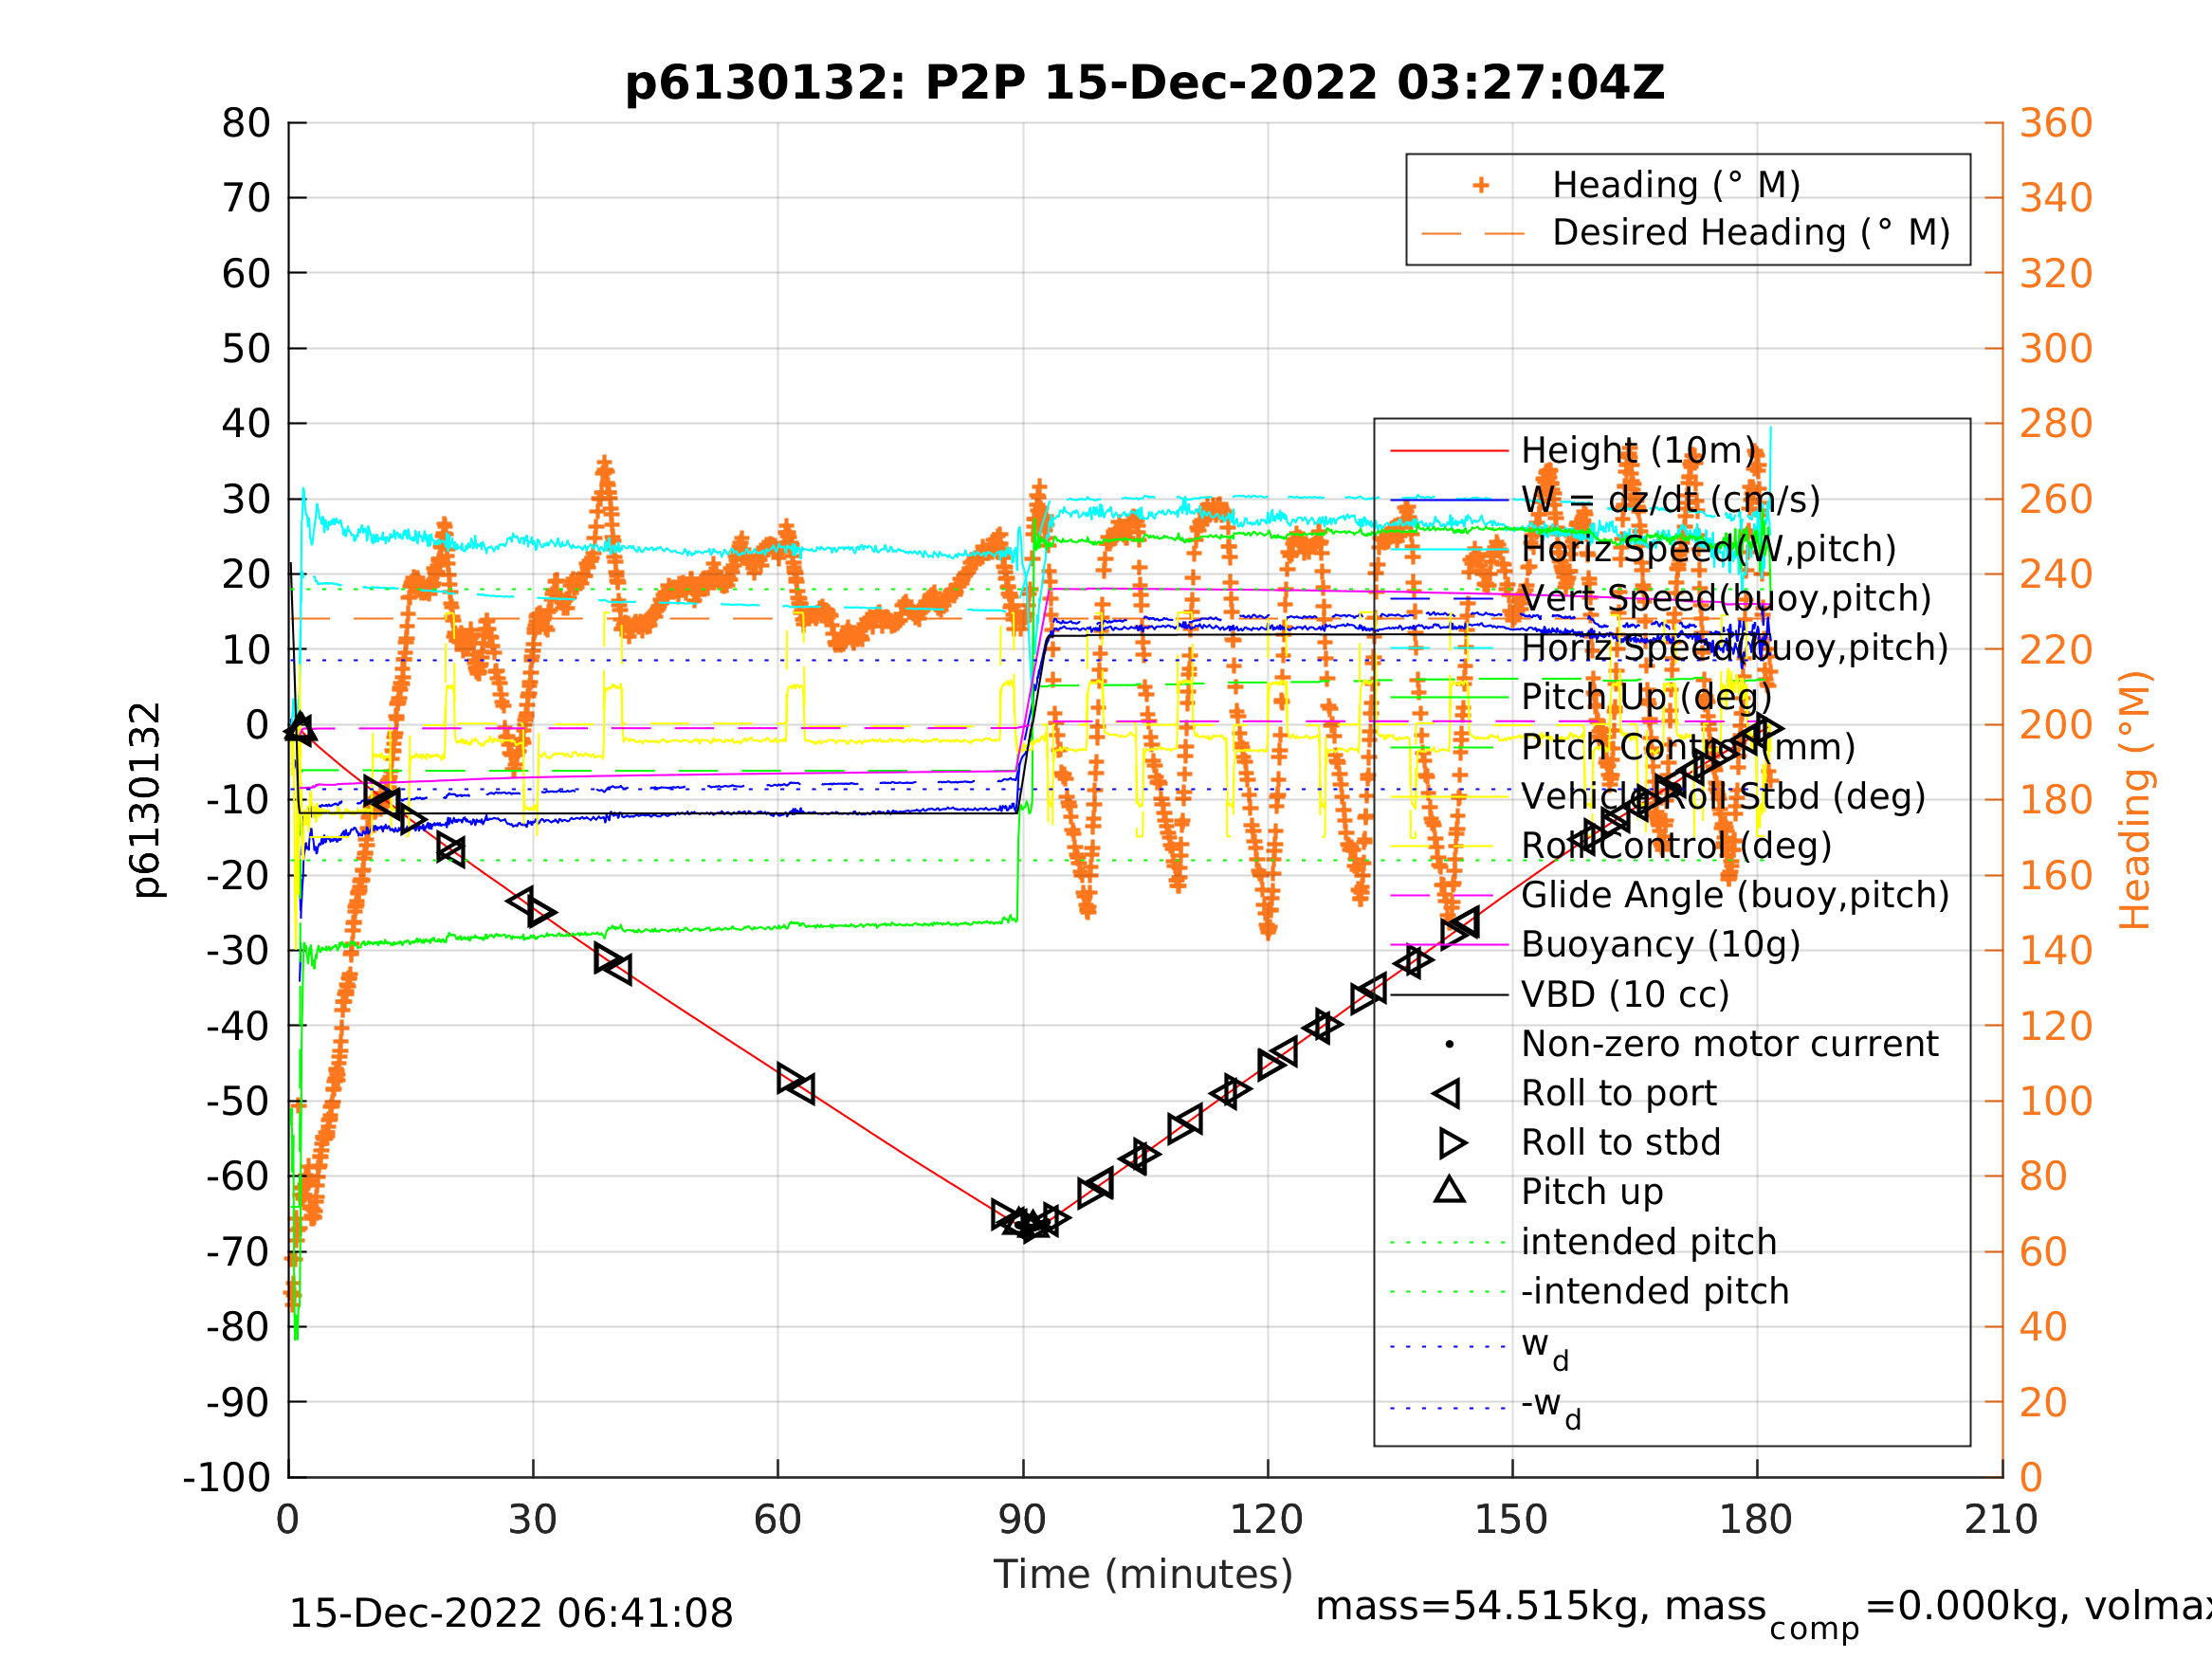Click the mass=54.515kg annotation text
The height and width of the screenshot is (1659, 2212).
(x=1484, y=1607)
